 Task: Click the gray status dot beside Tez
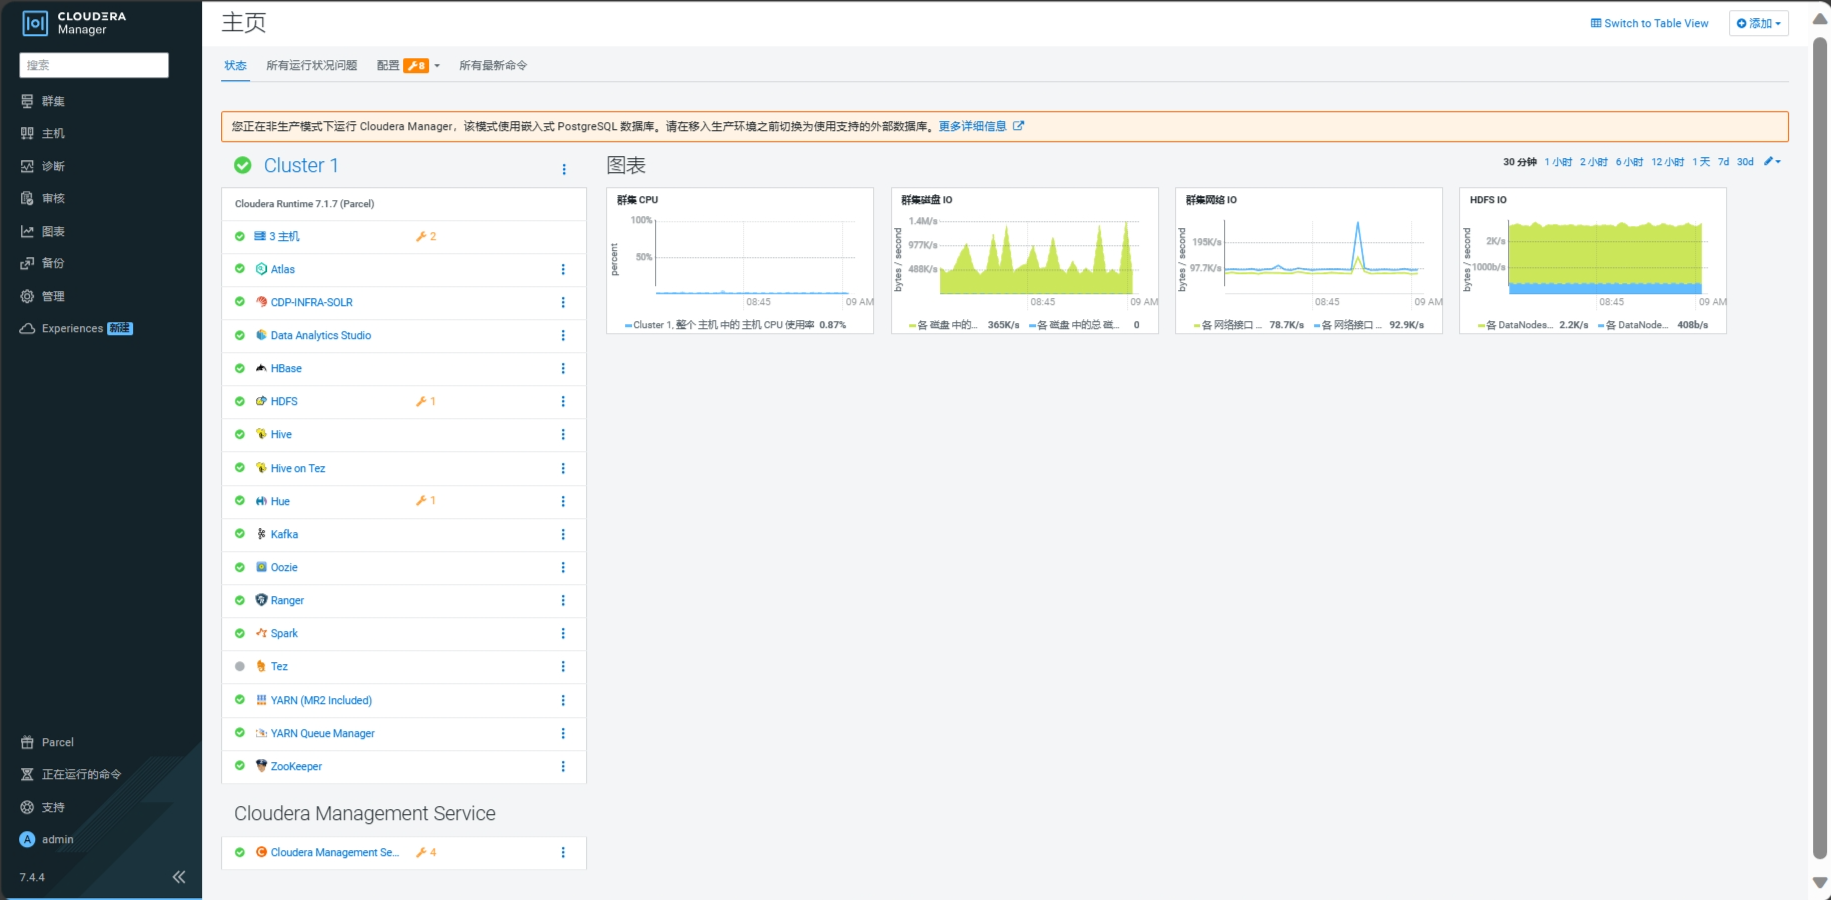coord(240,666)
